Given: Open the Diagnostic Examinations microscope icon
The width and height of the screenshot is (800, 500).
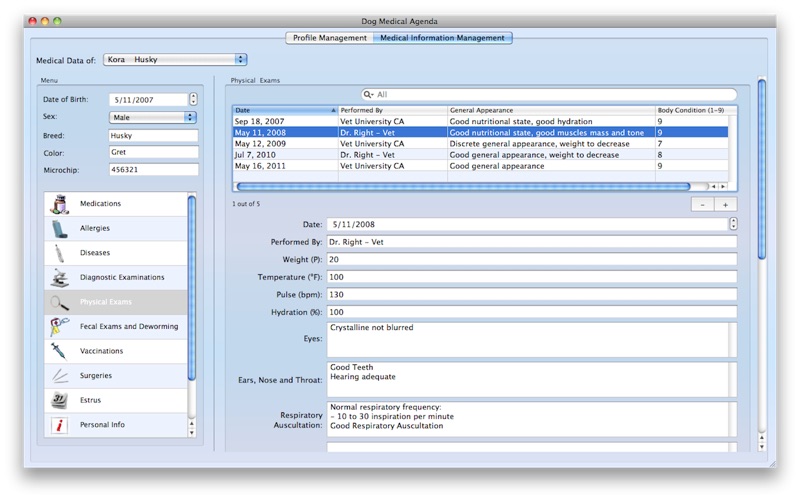Looking at the screenshot, I should [60, 278].
